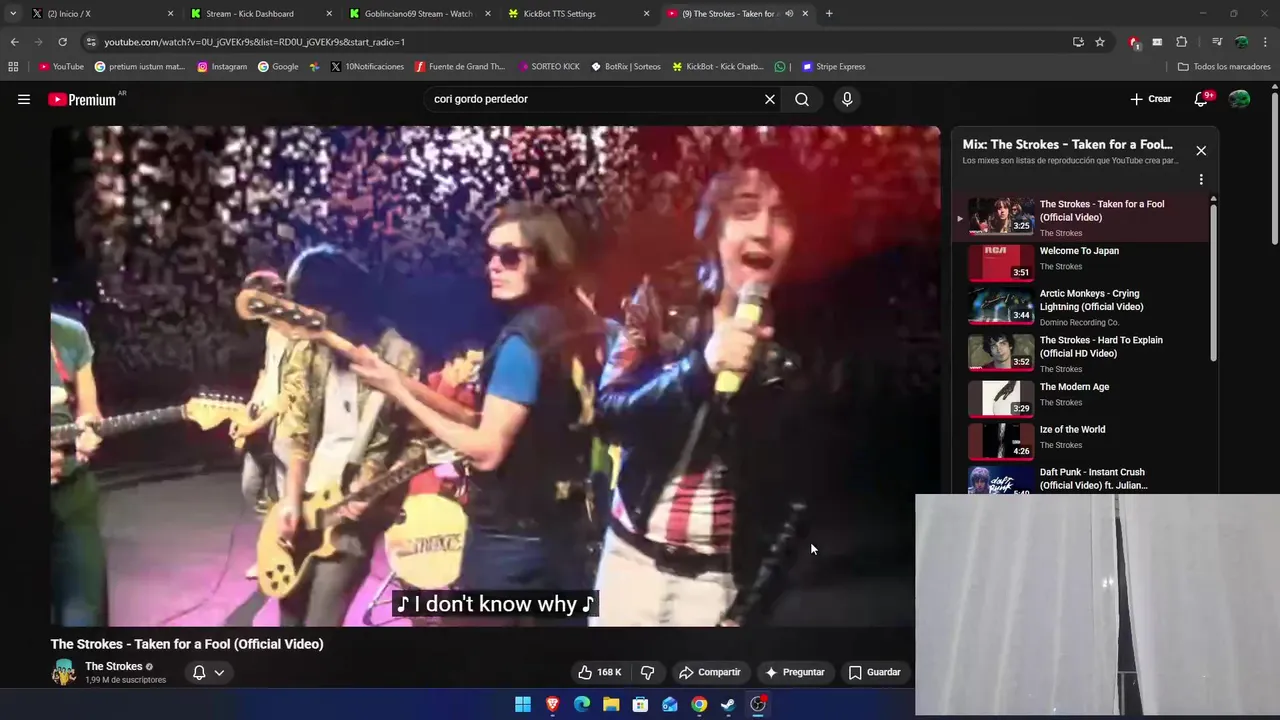Open Steam from taskbar

[x=728, y=704]
